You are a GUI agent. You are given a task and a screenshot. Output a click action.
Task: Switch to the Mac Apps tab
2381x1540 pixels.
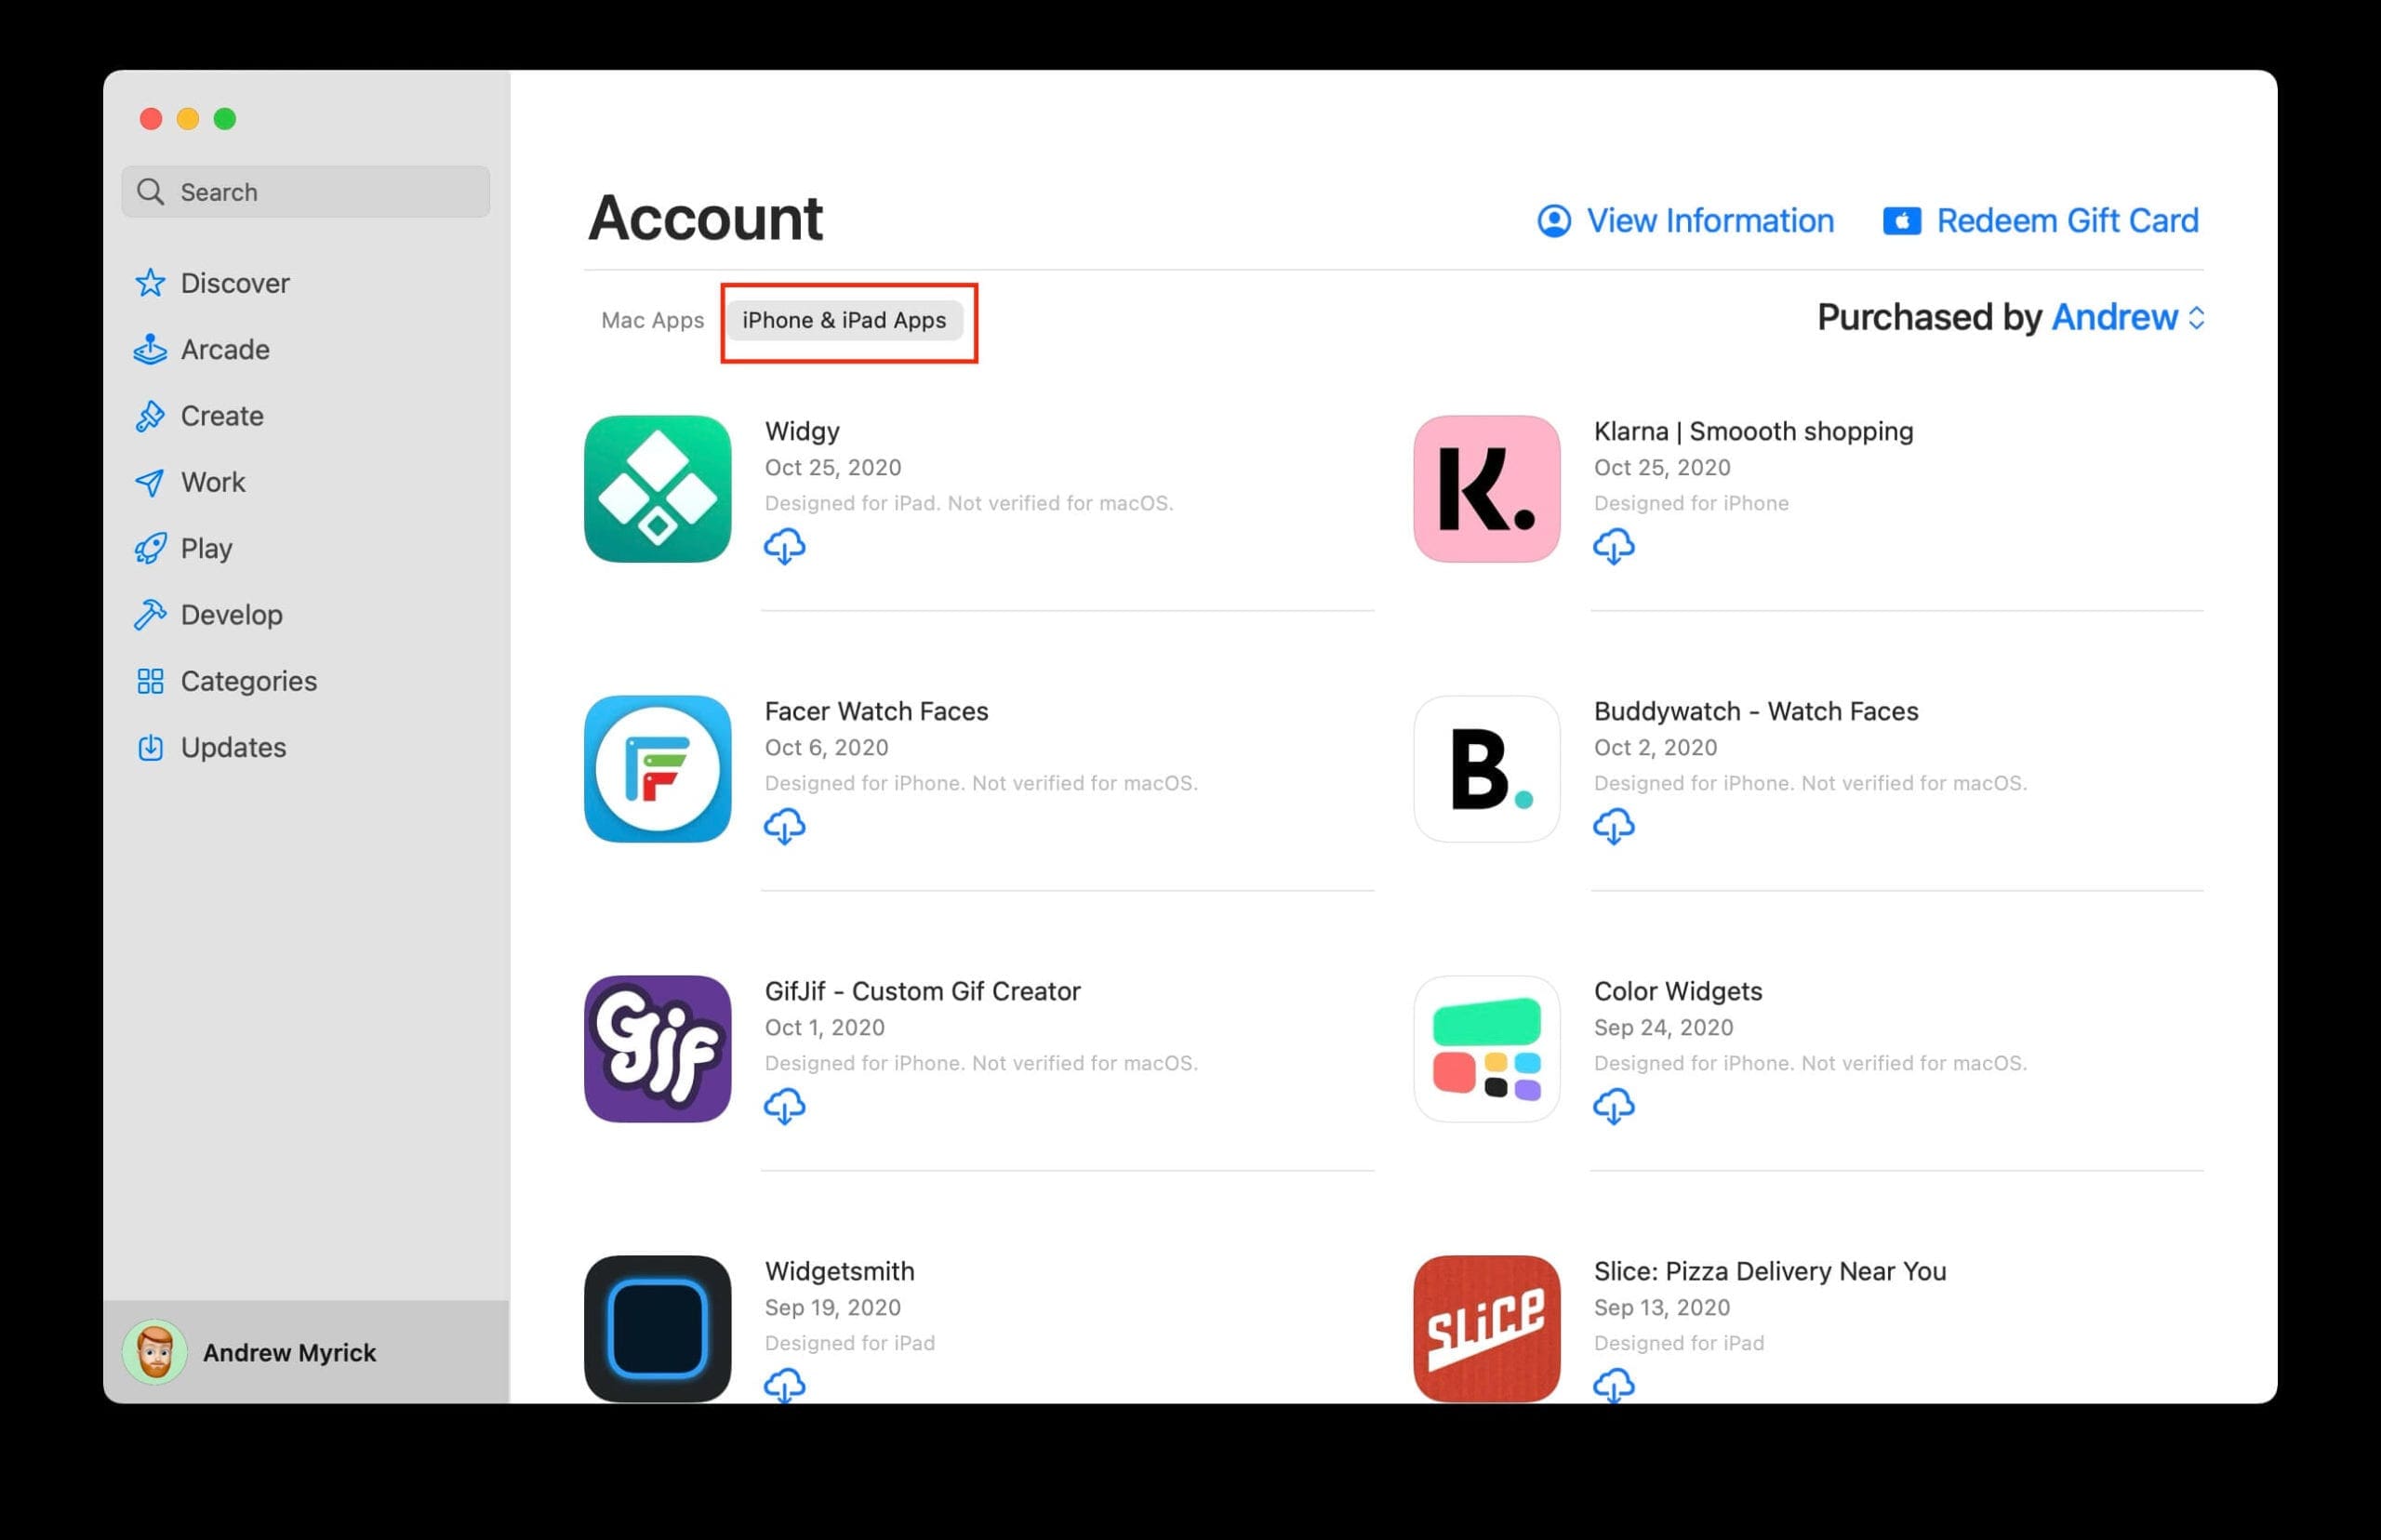(x=652, y=320)
